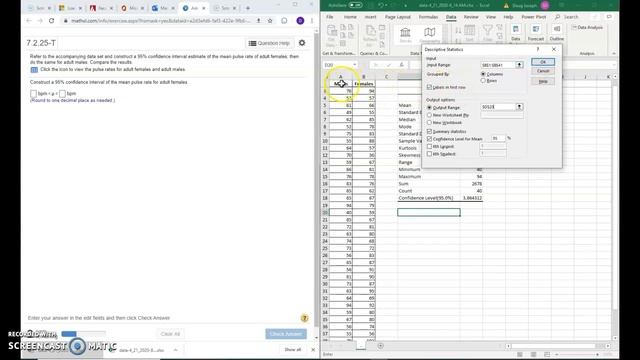The width and height of the screenshot is (640, 360).
Task: Click the Excel user account avatar
Action: coord(545,5)
